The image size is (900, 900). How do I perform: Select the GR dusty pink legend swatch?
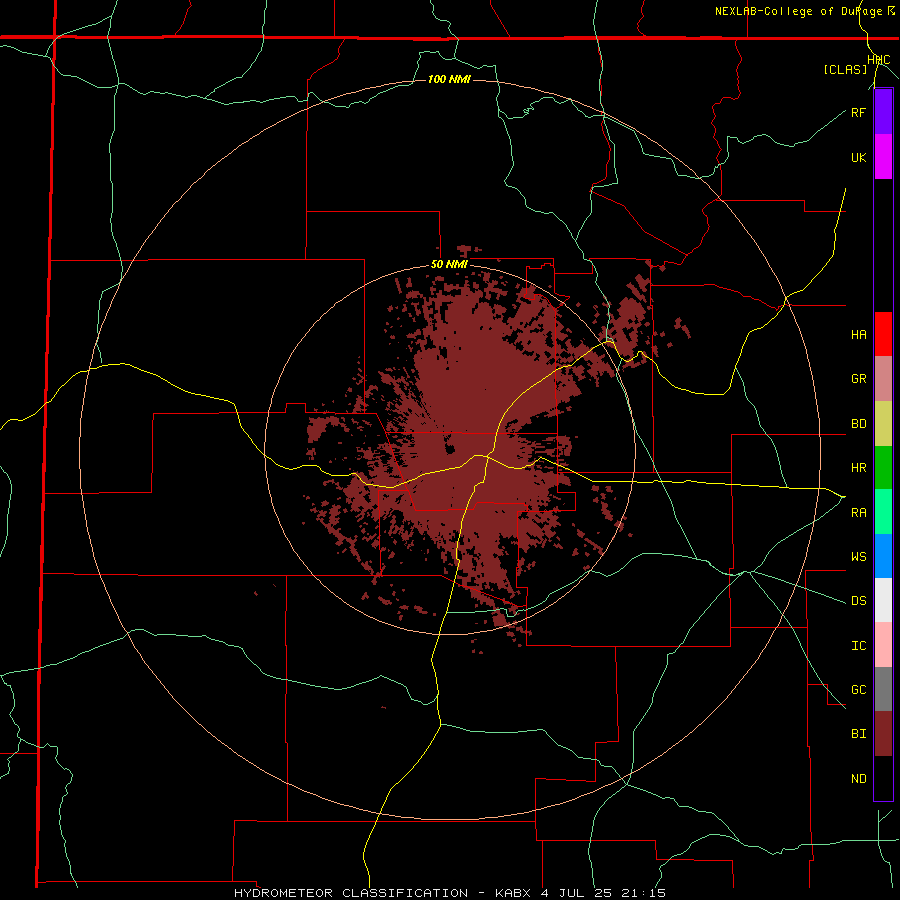tap(883, 379)
